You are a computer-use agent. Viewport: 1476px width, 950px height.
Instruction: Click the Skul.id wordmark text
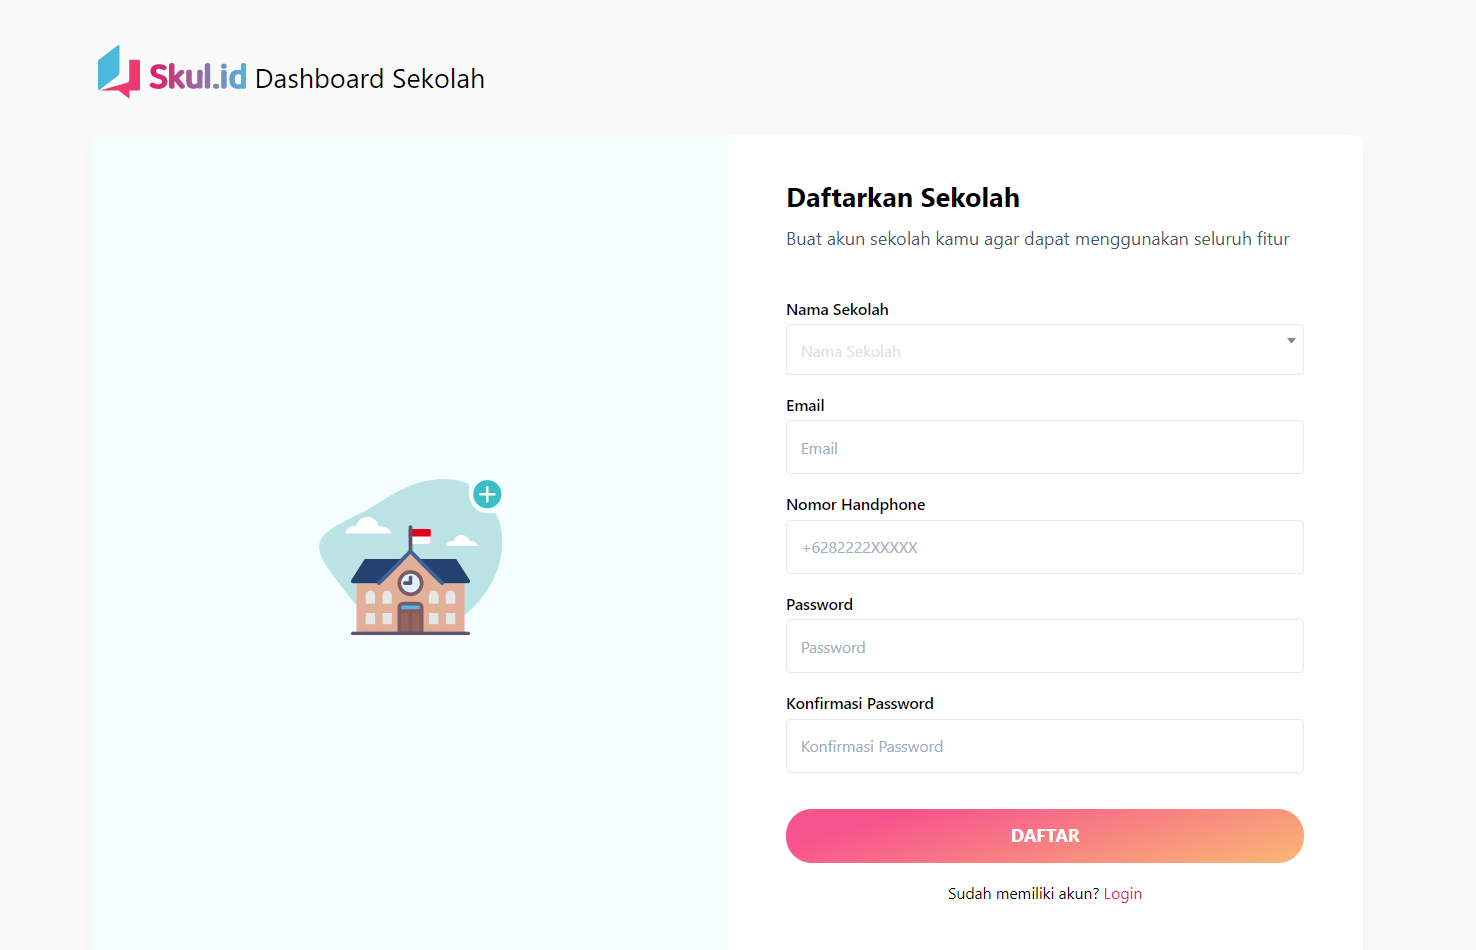pos(198,77)
